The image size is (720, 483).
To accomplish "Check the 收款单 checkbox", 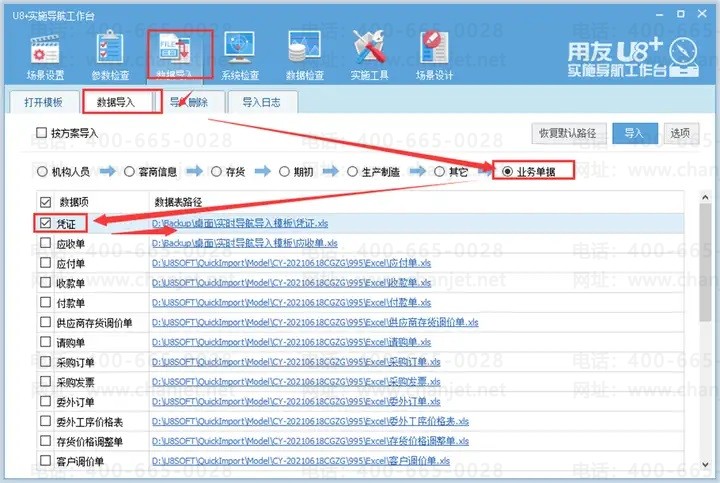I will 45,282.
